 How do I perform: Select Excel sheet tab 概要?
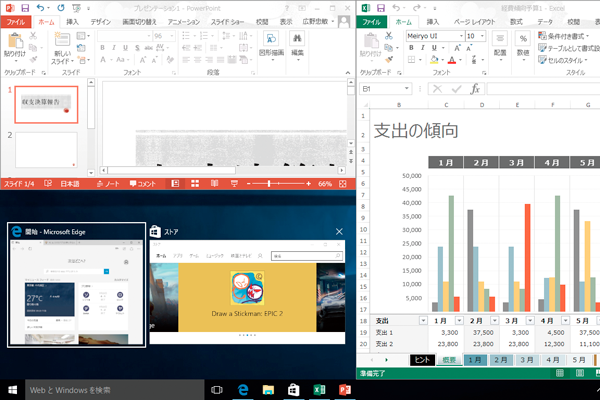[449, 360]
